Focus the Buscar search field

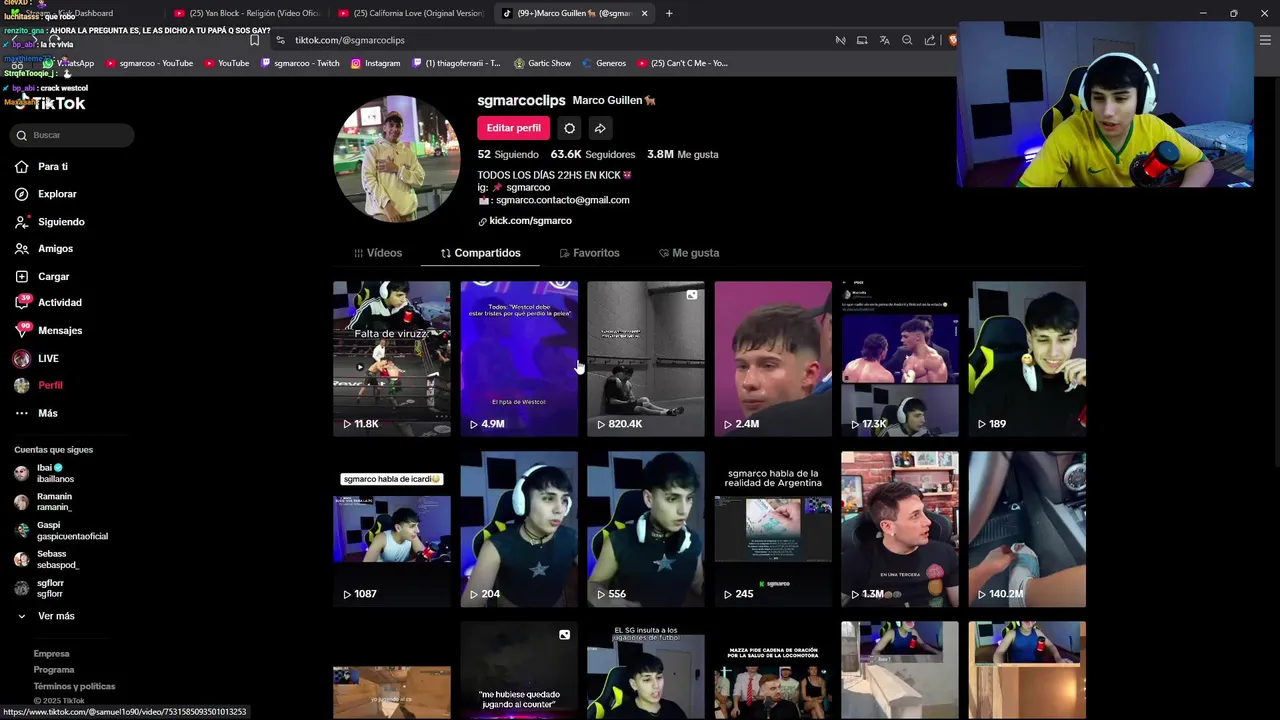click(72, 135)
